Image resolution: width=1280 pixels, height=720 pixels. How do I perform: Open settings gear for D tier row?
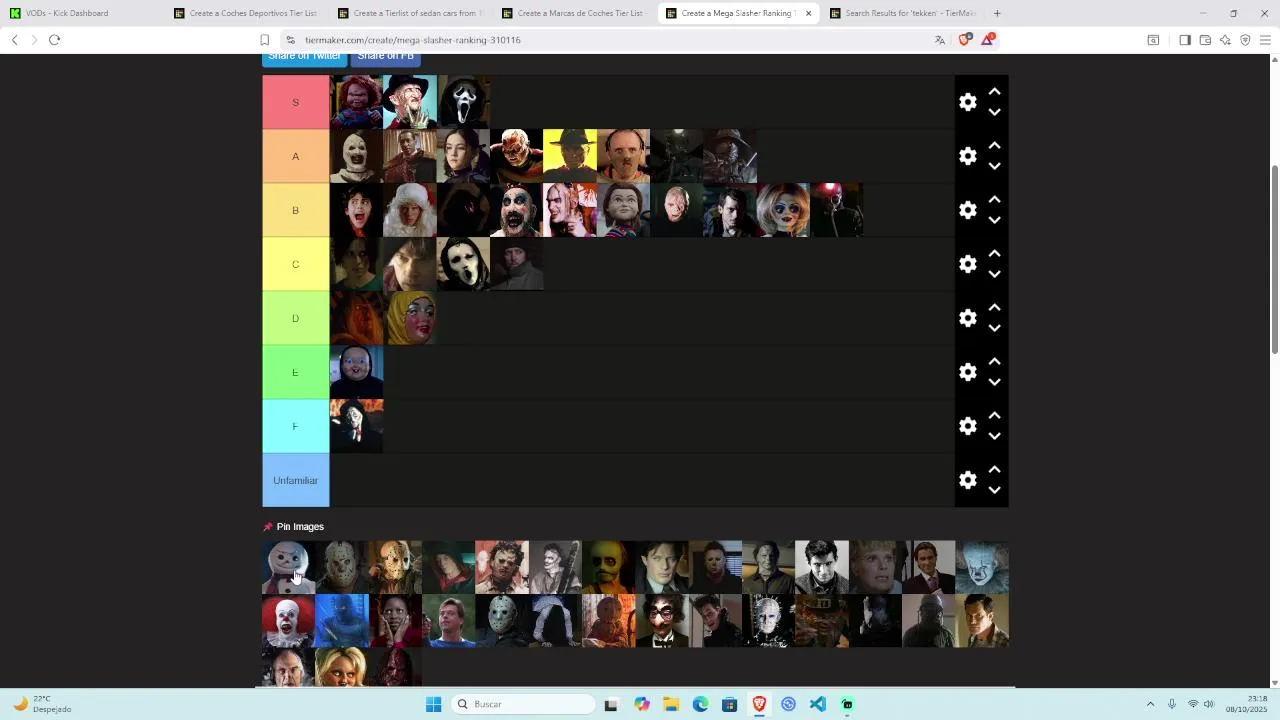[x=968, y=318]
